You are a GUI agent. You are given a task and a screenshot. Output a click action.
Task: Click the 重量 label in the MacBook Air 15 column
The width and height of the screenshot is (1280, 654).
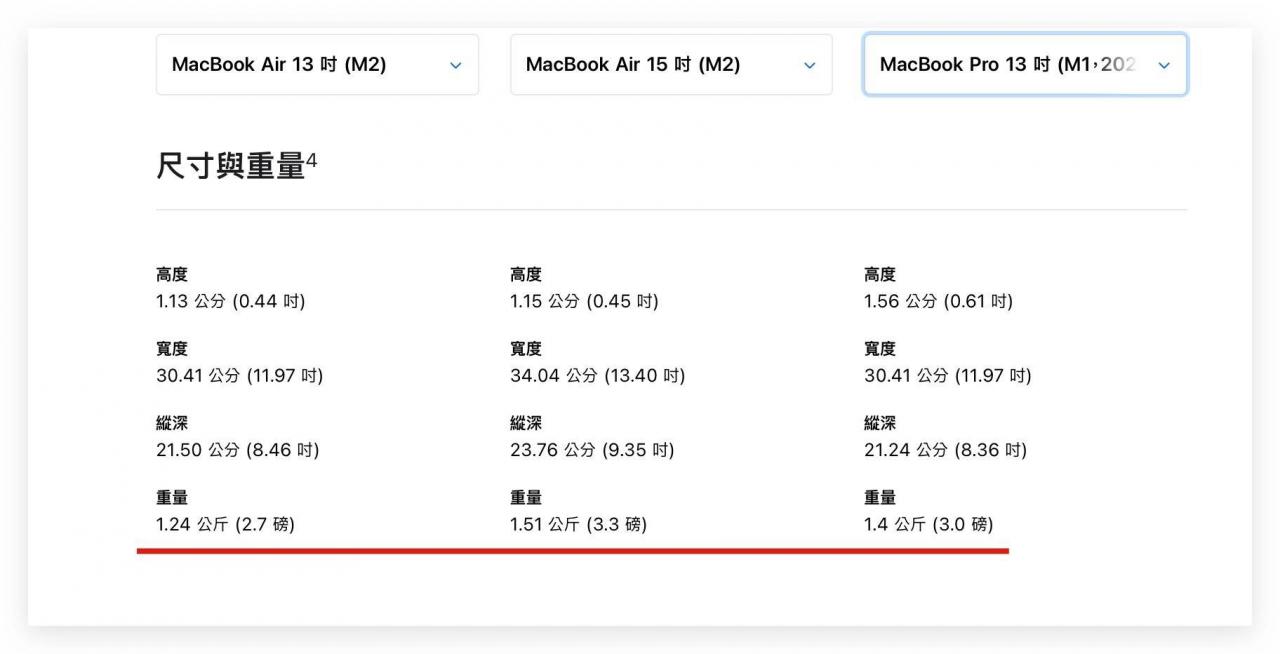[526, 498]
